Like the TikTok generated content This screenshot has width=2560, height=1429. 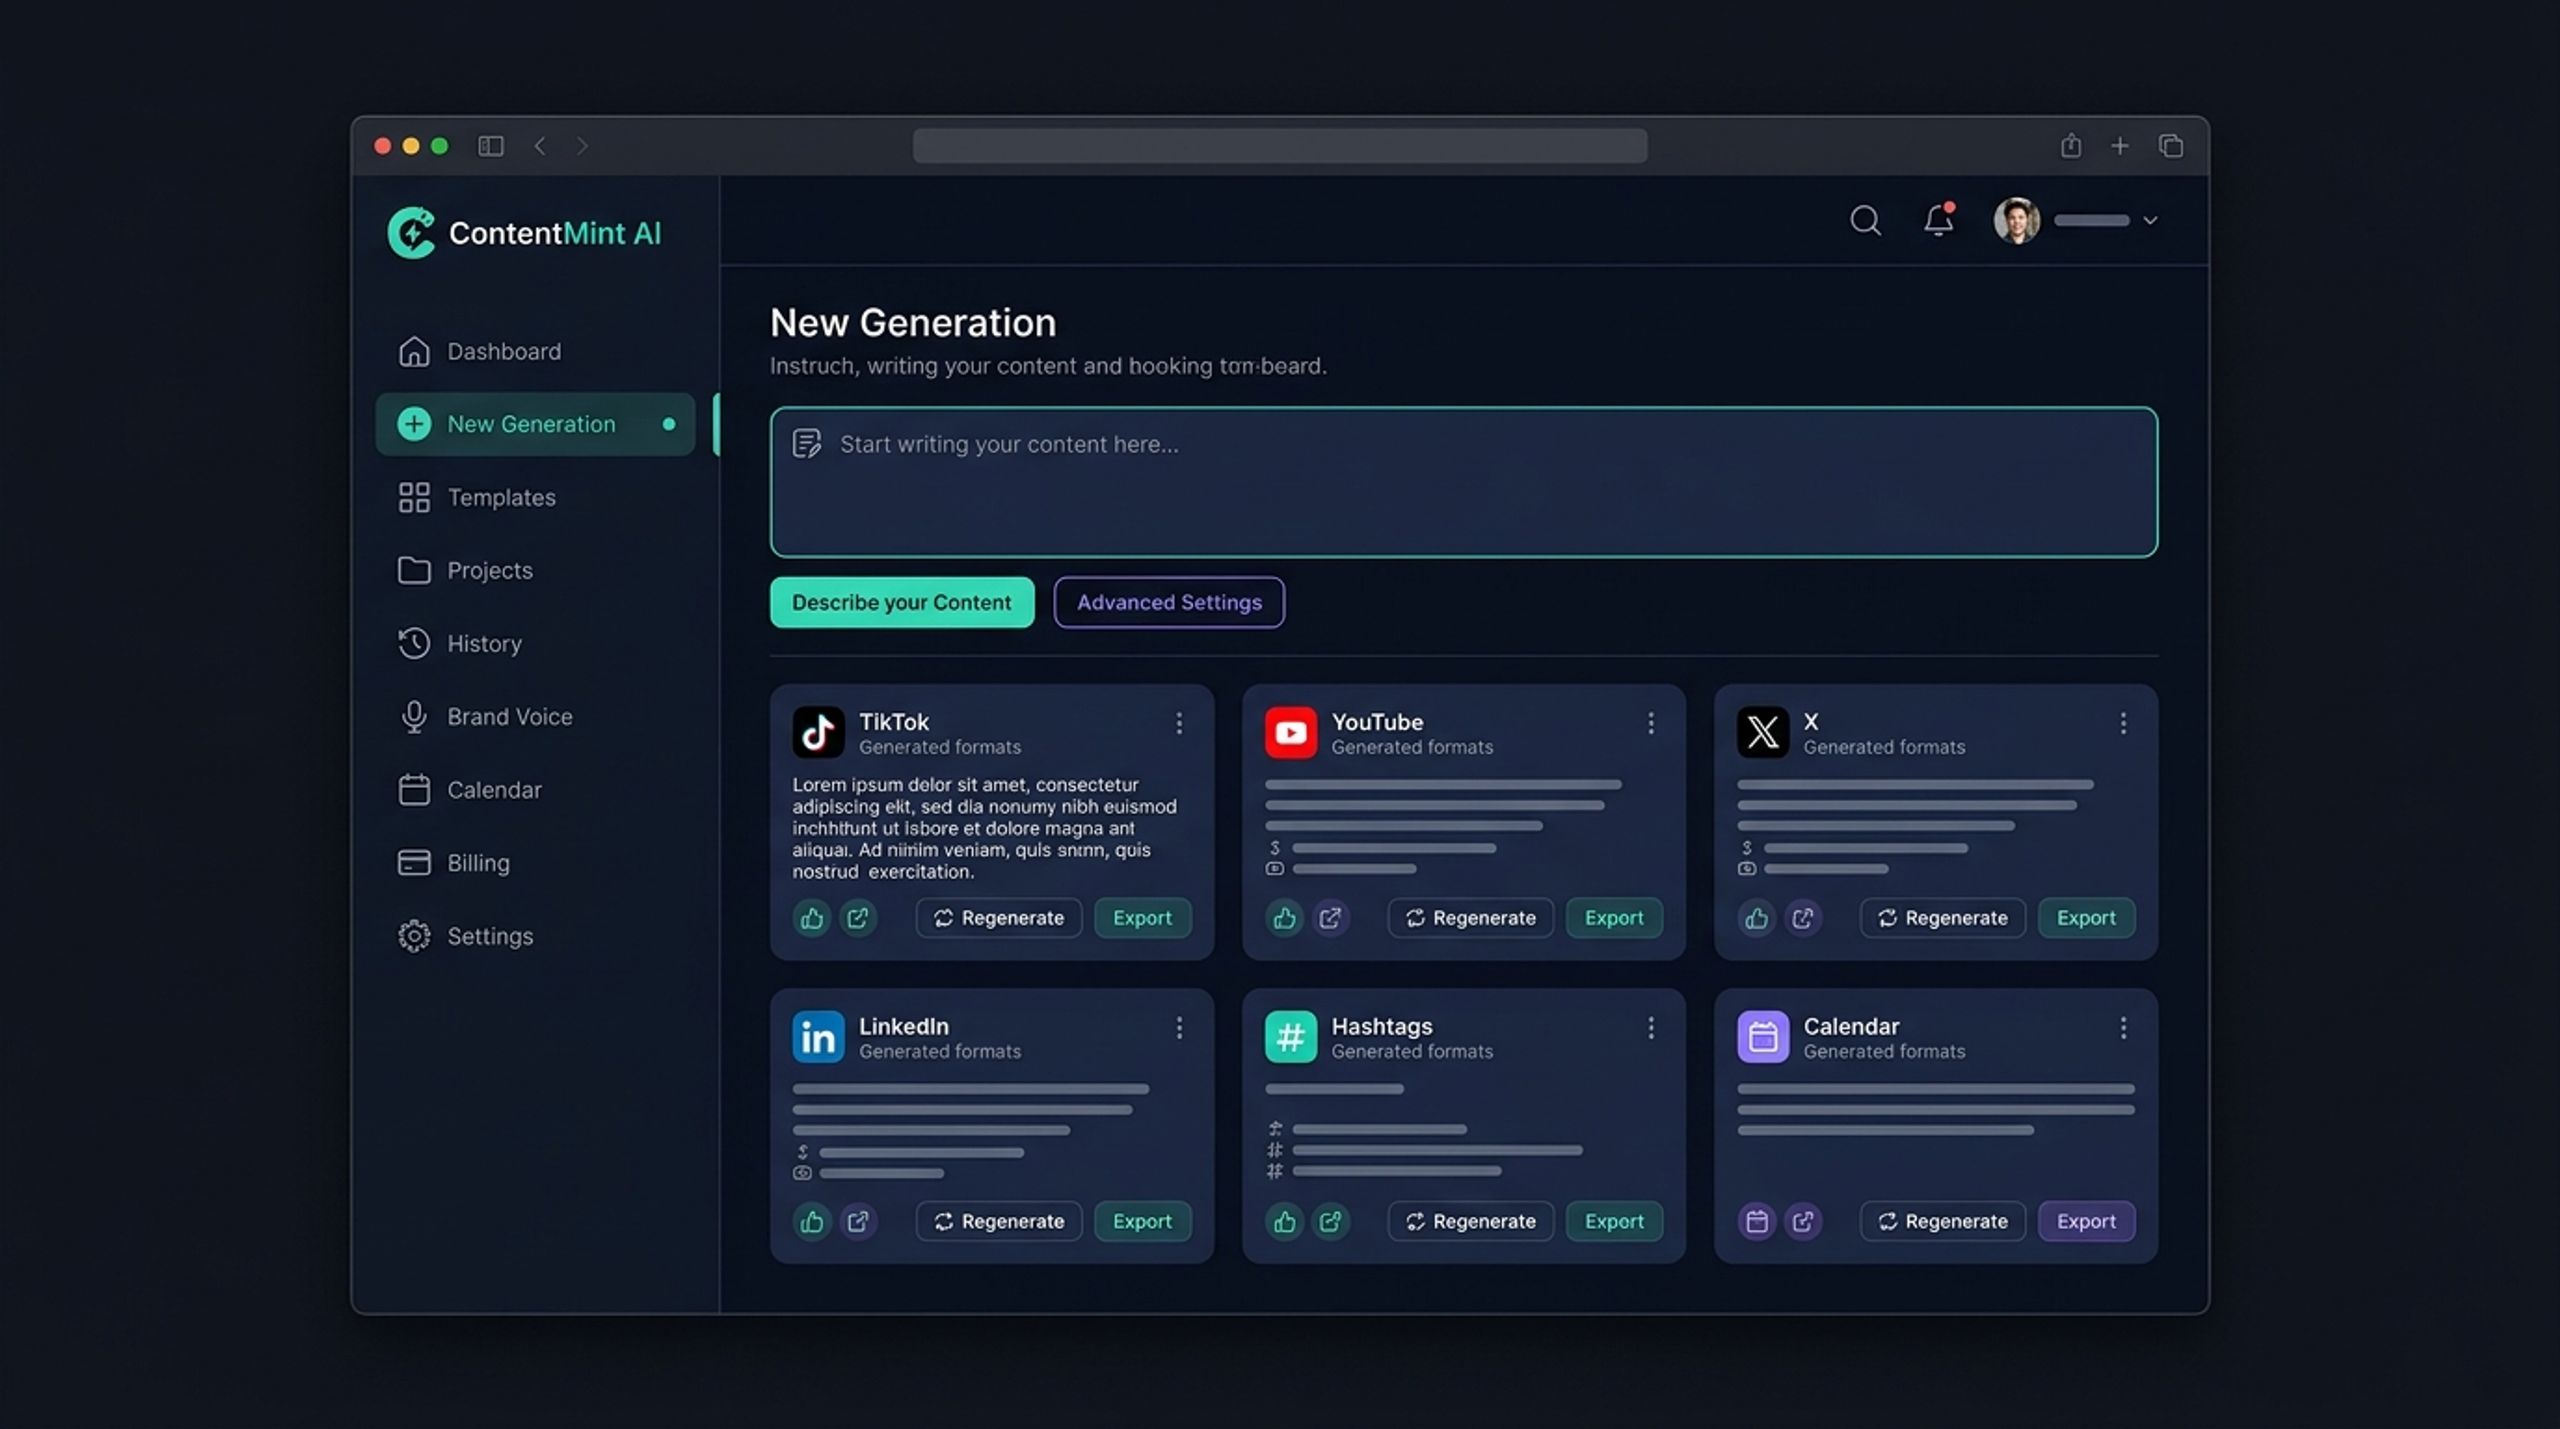point(812,917)
